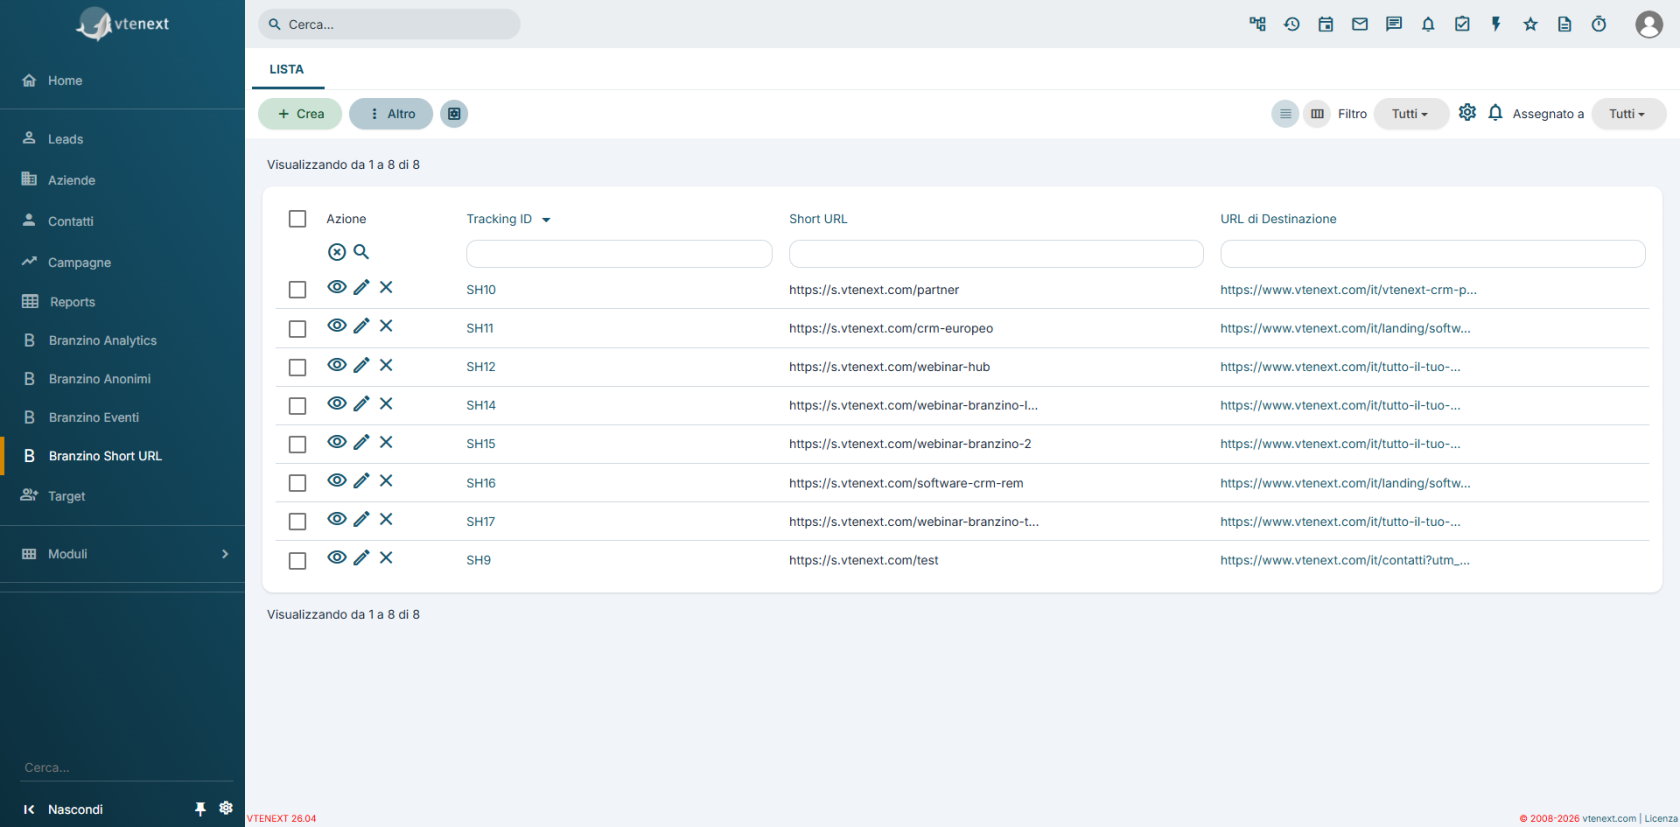1680x827 pixels.
Task: Edit the SH14 record pencil icon
Action: [361, 404]
